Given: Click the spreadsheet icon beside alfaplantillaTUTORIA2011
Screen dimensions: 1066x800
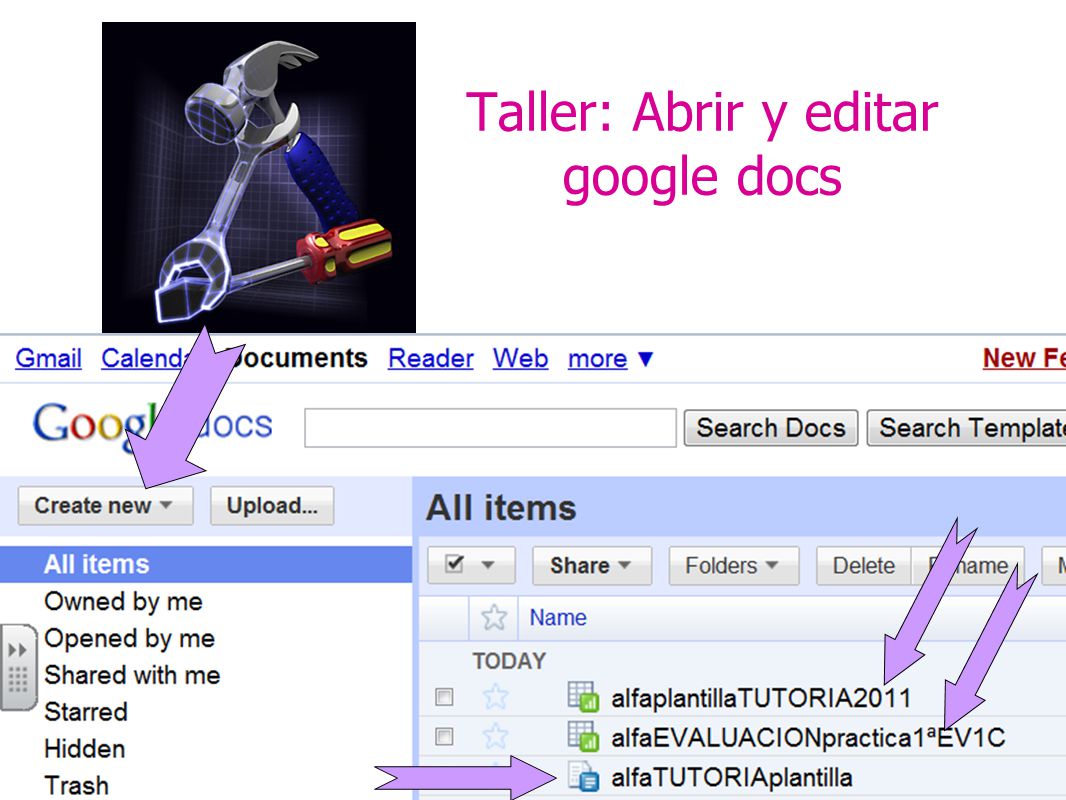Looking at the screenshot, I should [x=583, y=697].
